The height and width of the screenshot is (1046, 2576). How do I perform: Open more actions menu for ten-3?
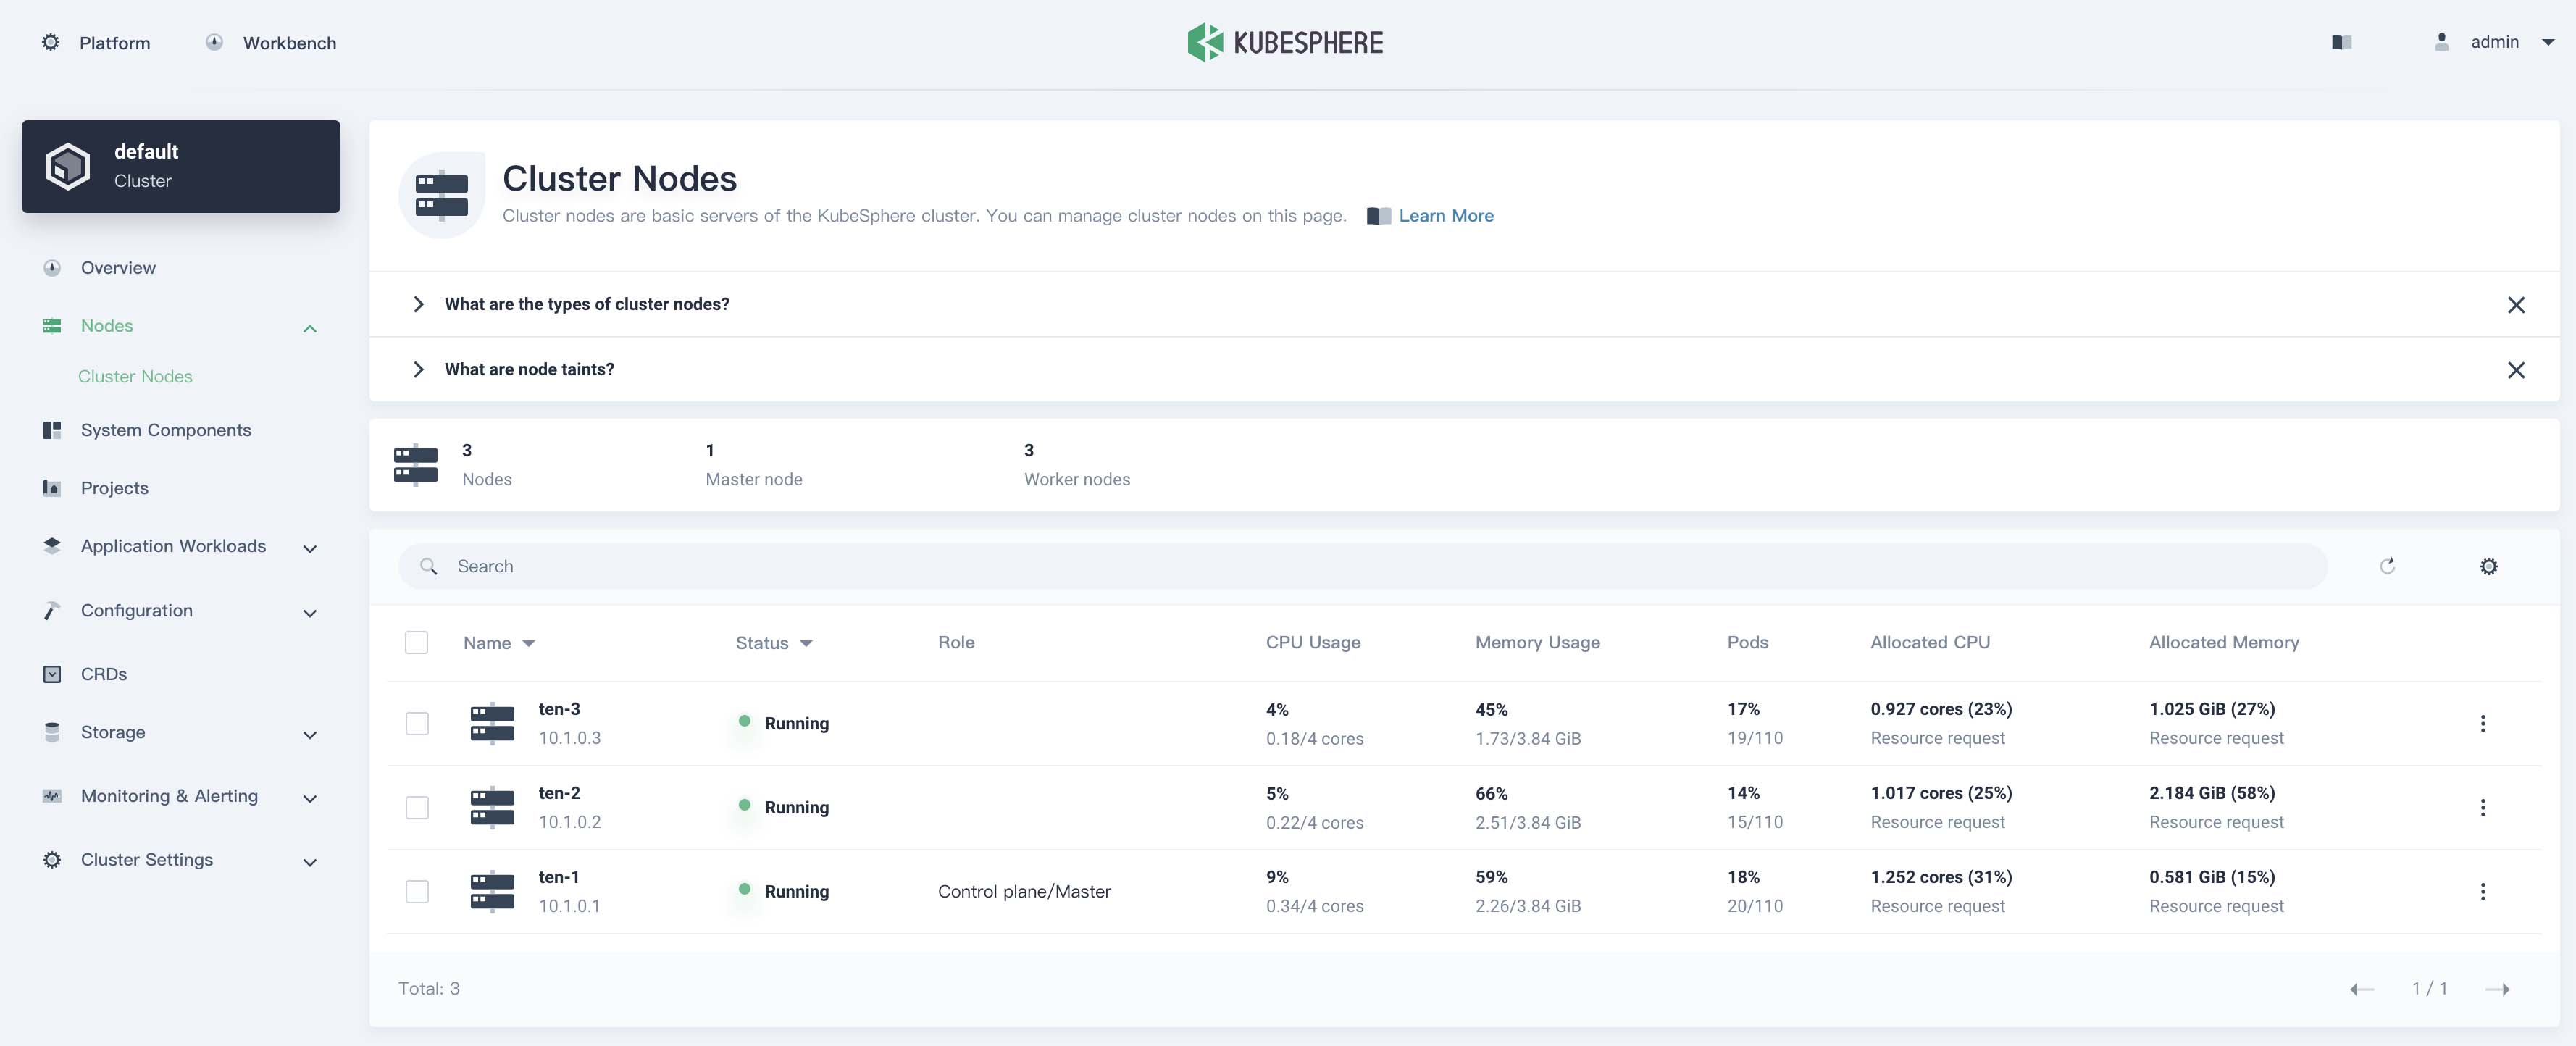pos(2482,723)
